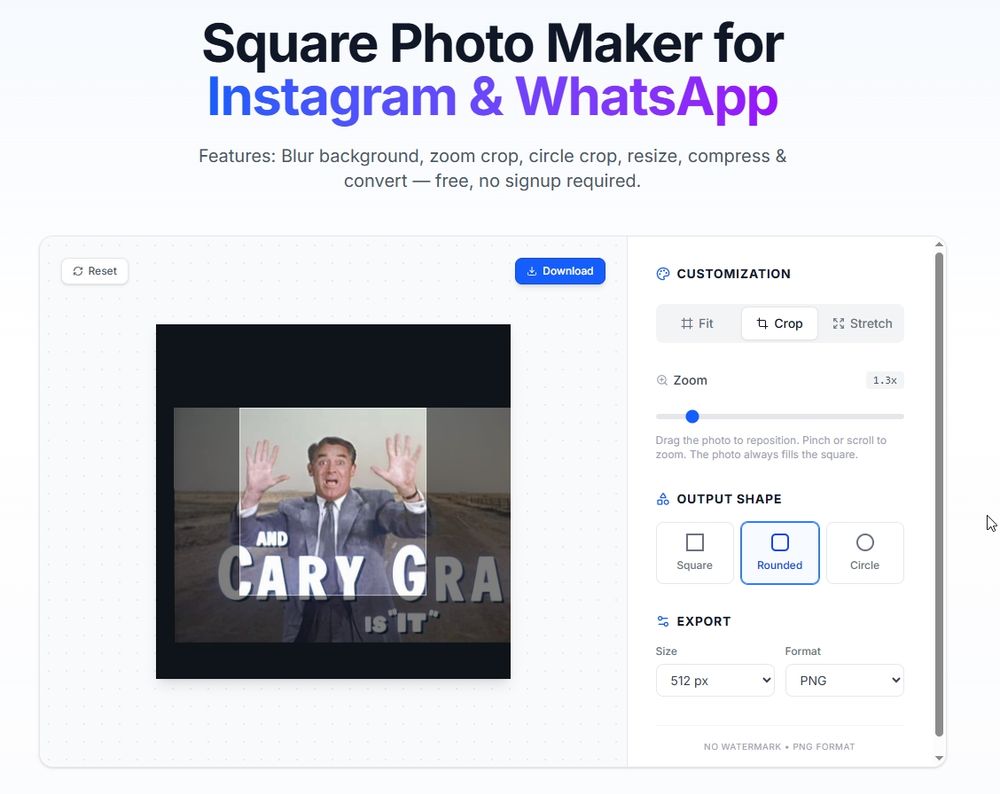
Task: Click the customization palette icon
Action: point(663,274)
